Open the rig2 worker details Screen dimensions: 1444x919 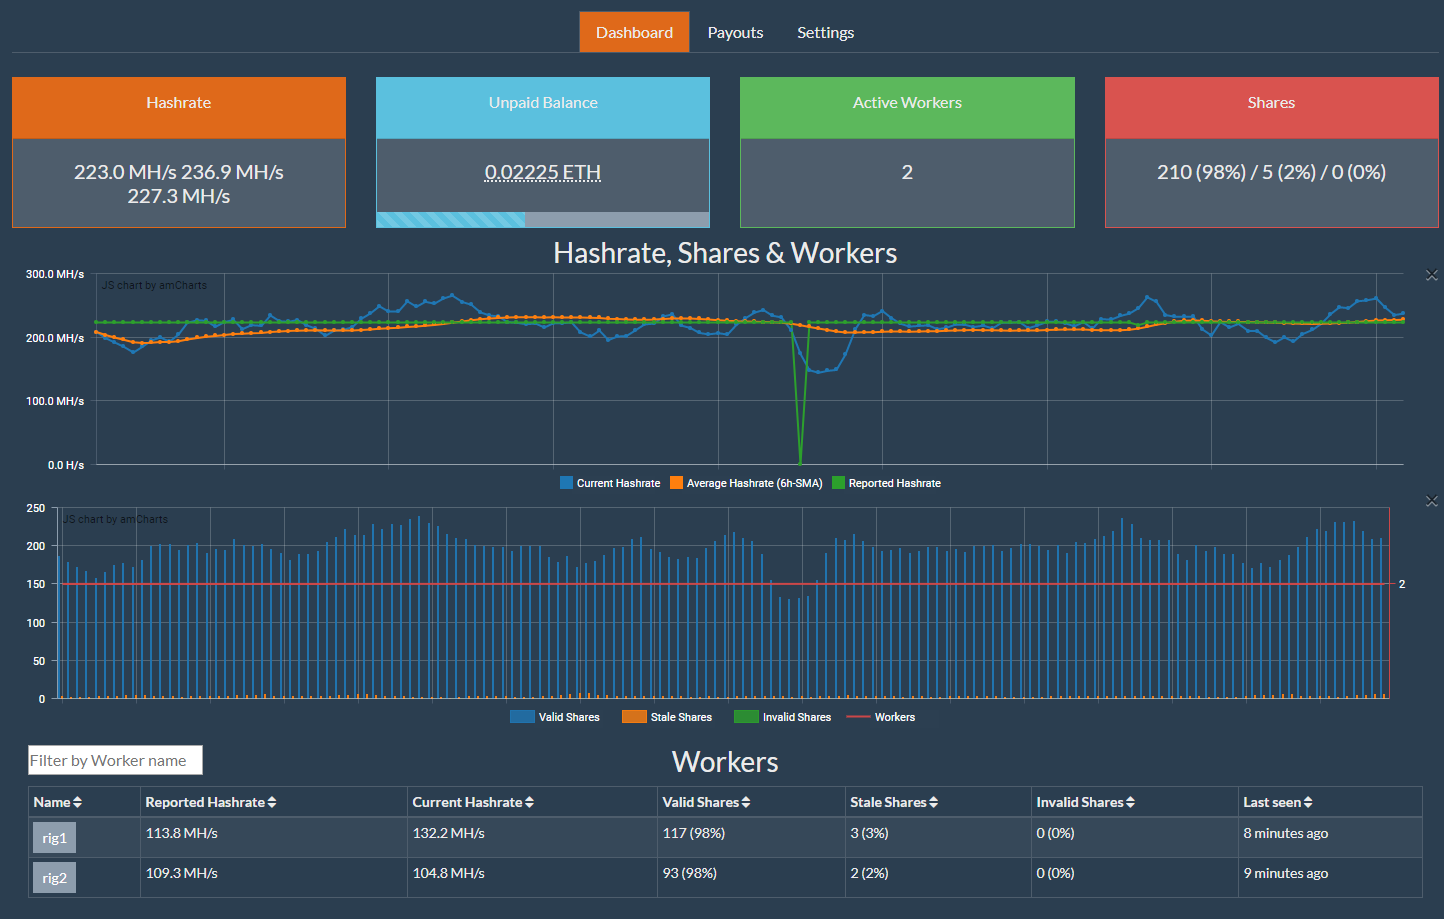click(x=54, y=878)
